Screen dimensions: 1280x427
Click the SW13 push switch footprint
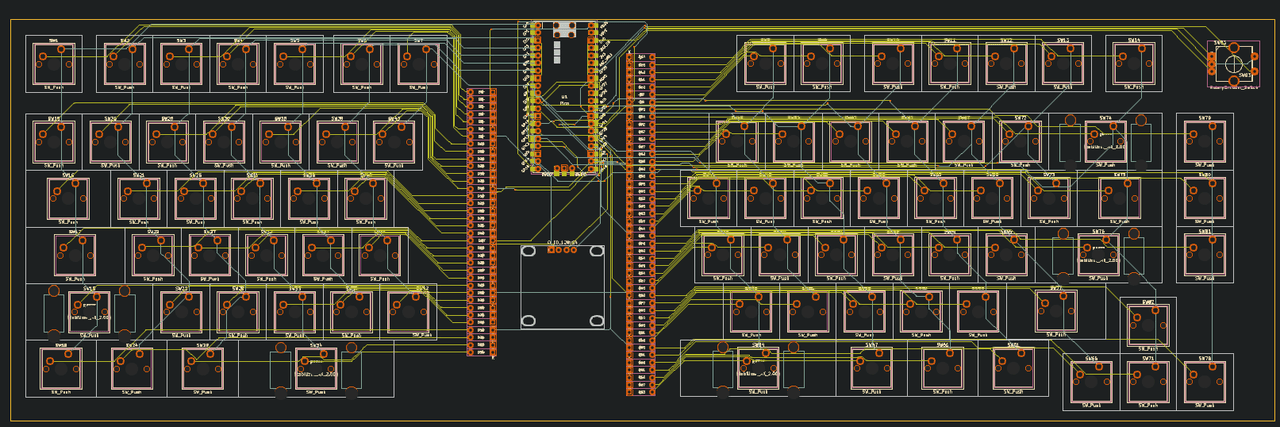(1062, 65)
